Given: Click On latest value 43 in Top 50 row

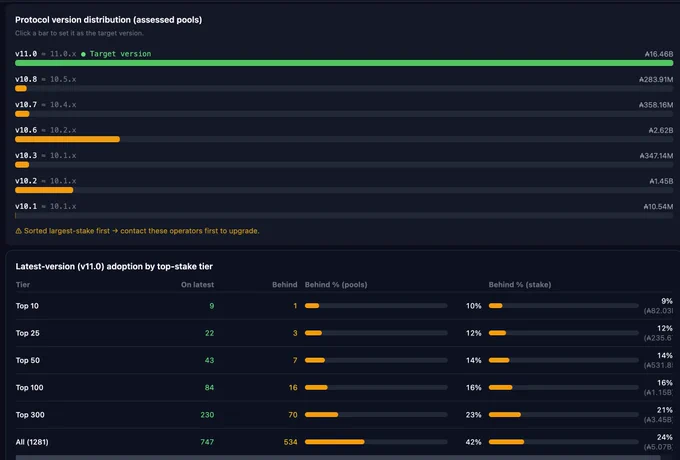Looking at the screenshot, I should coord(209,360).
